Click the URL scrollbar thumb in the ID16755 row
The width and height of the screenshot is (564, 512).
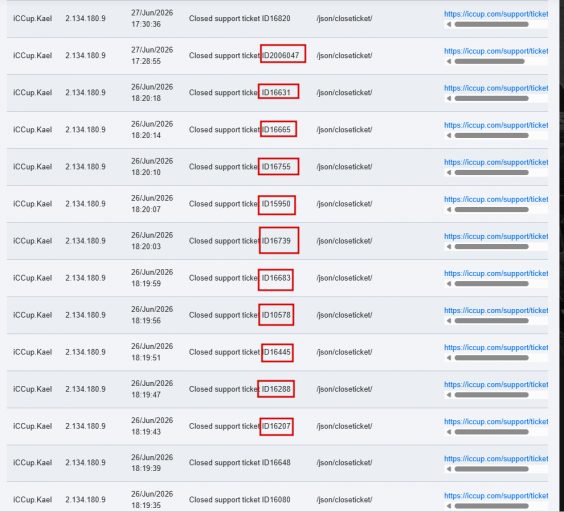tap(491, 173)
